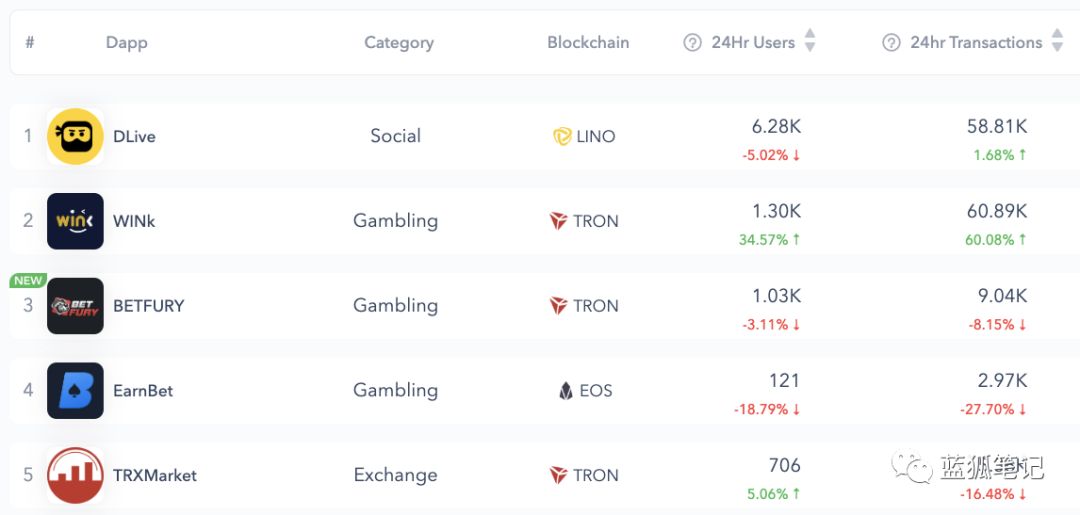
Task: Click the TRXMarket logo icon
Action: coord(75,475)
